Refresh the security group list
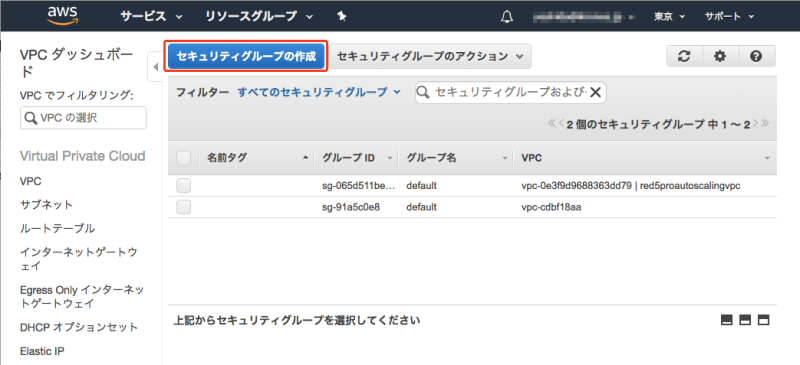This screenshot has height=365, width=800. coord(684,56)
